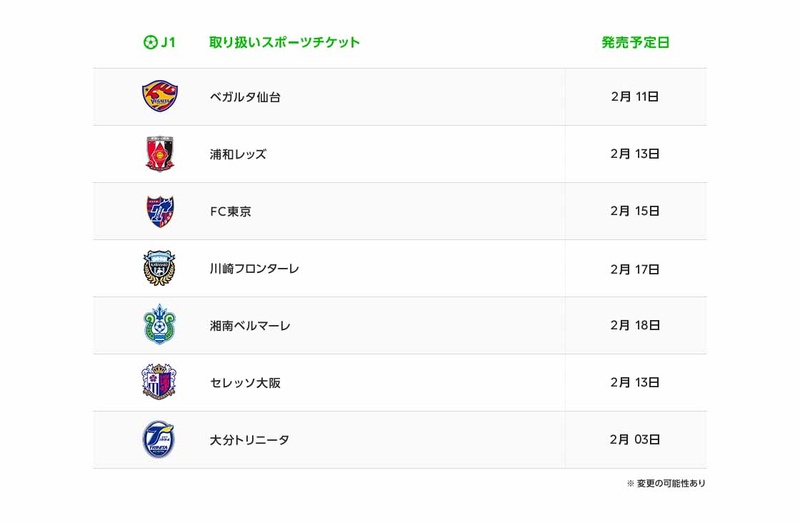Select the 川崎フロンターレ team name
This screenshot has height=523, width=800.
pyautogui.click(x=254, y=269)
